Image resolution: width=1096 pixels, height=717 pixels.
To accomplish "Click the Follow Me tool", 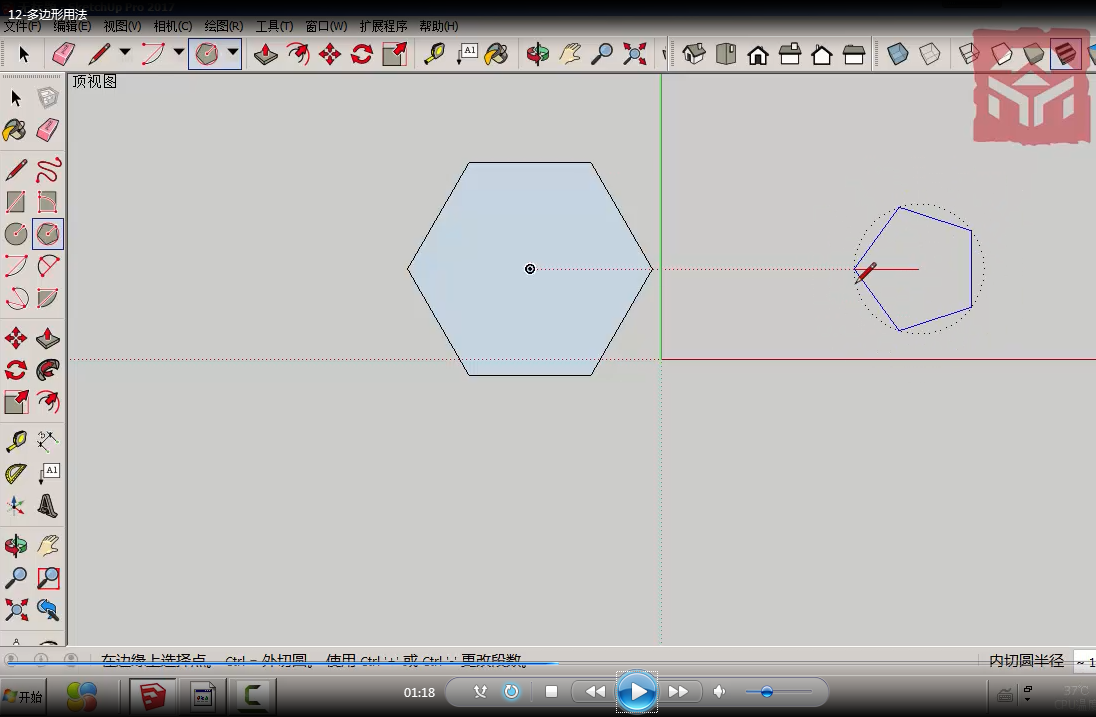I will 48,370.
